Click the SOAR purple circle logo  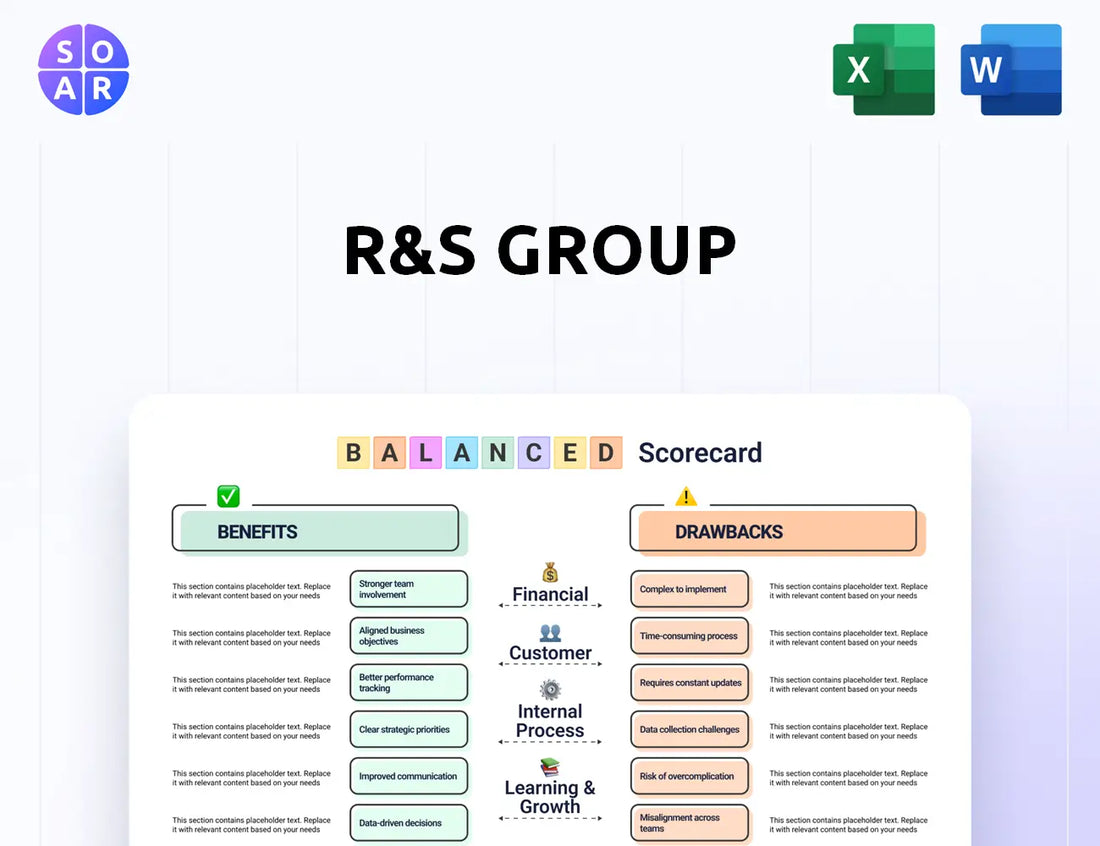point(83,69)
